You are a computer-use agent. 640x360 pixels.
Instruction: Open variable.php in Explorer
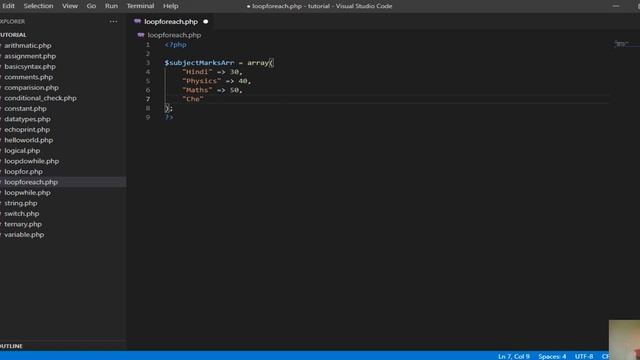(x=24, y=235)
